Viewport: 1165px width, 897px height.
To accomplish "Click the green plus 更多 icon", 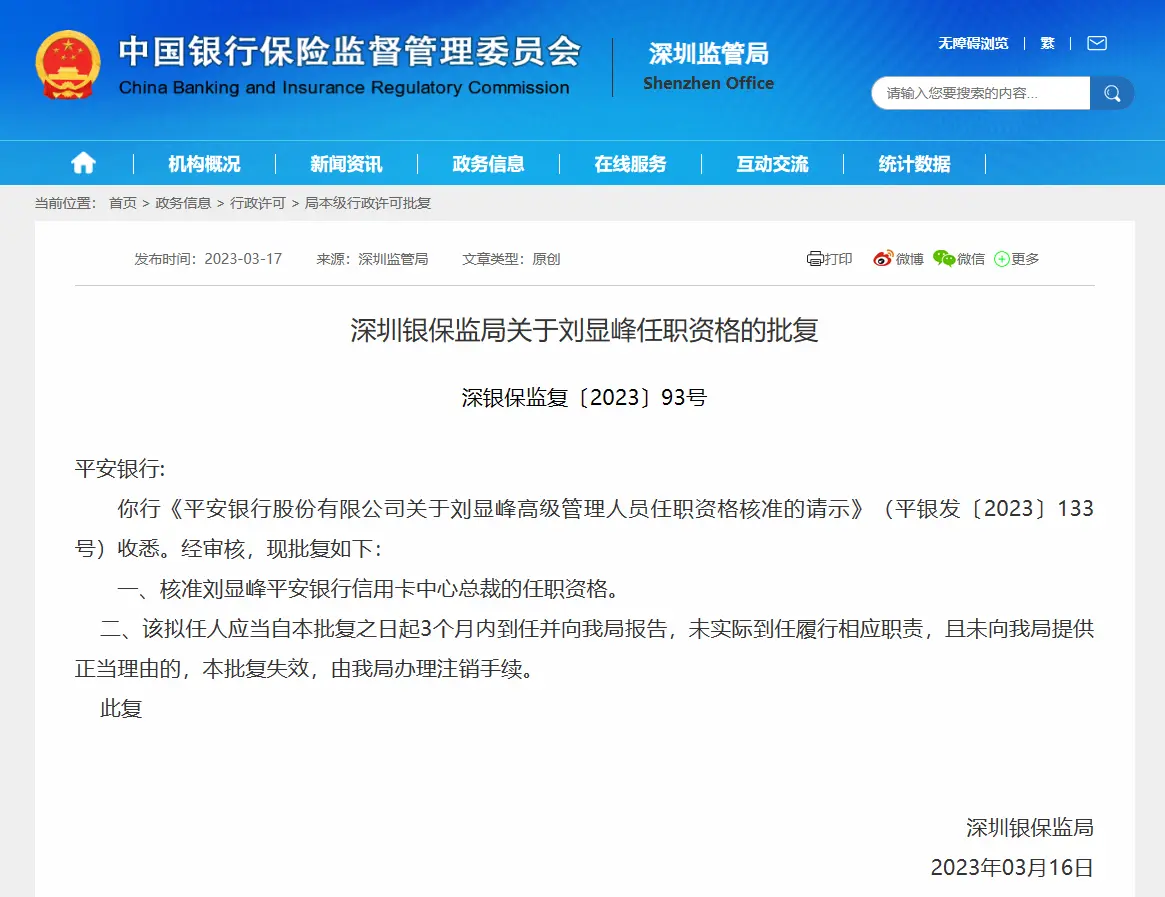I will pos(1001,259).
